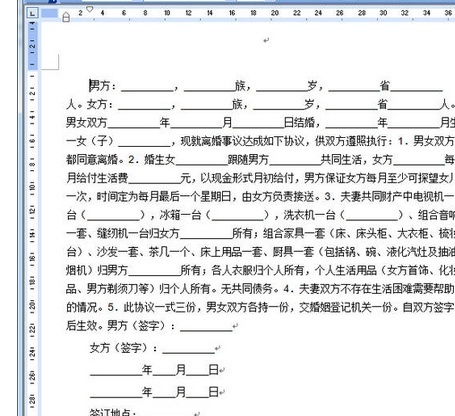455x416 pixels.
Task: Click the words '床上用品一套'
Action: 231,252
